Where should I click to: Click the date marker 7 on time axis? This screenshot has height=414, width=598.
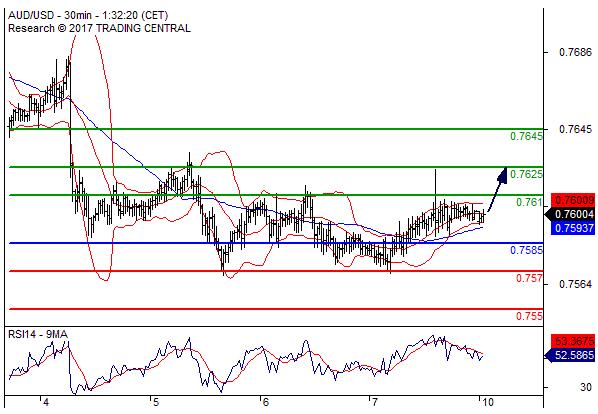(x=375, y=402)
